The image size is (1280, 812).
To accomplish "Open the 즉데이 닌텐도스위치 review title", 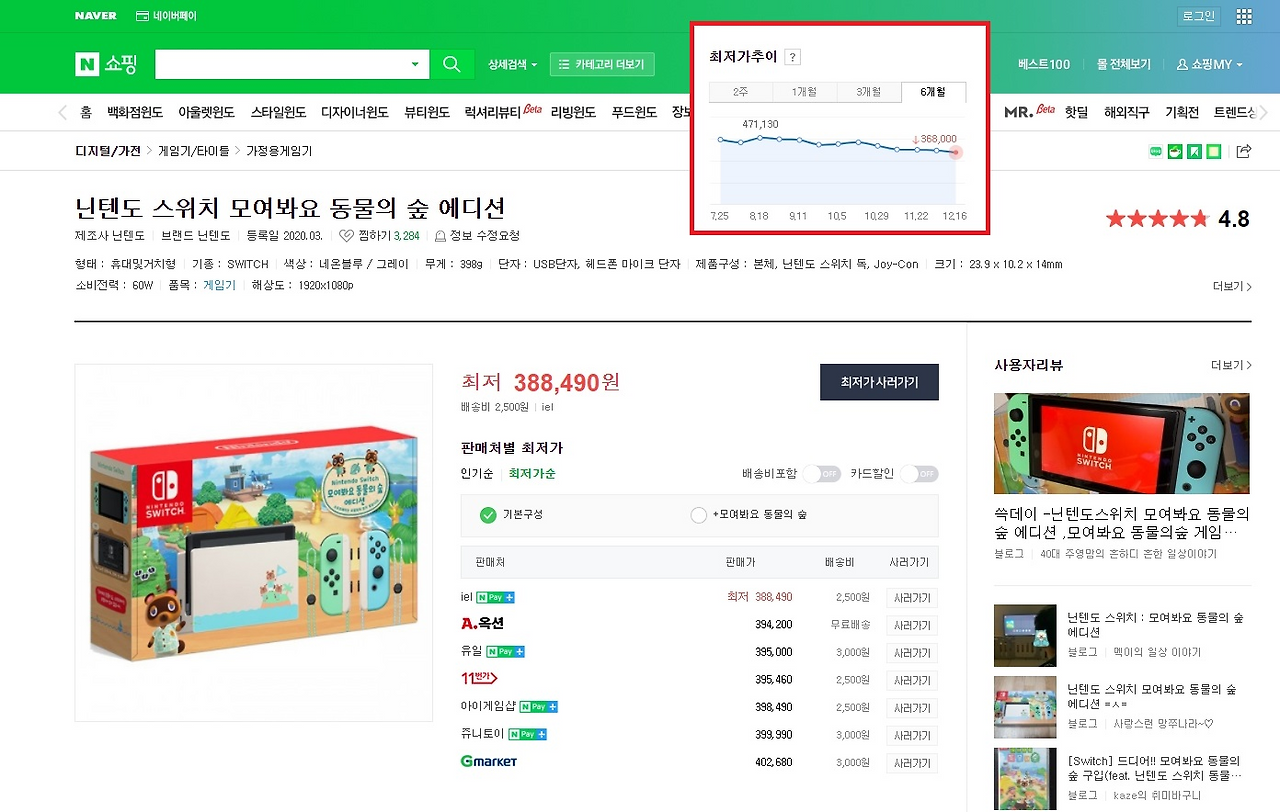I will coord(1122,522).
